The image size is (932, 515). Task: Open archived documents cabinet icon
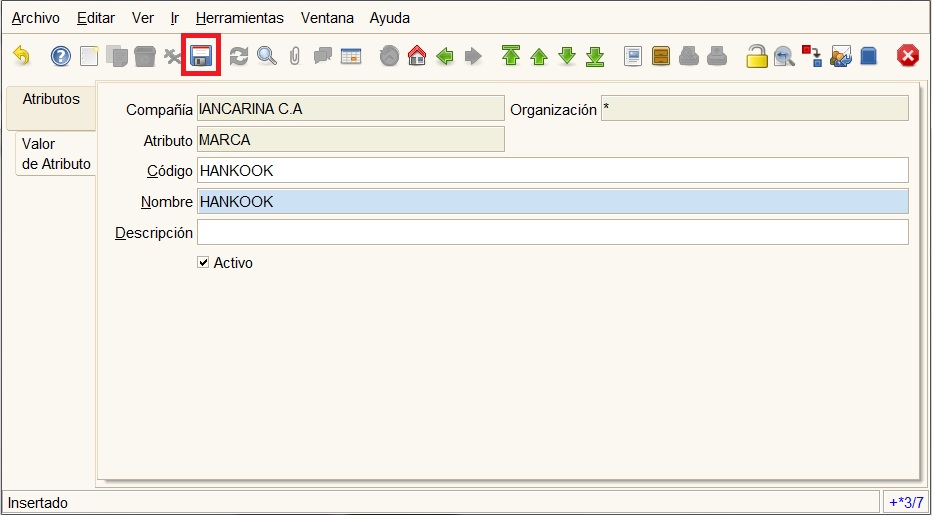(661, 56)
